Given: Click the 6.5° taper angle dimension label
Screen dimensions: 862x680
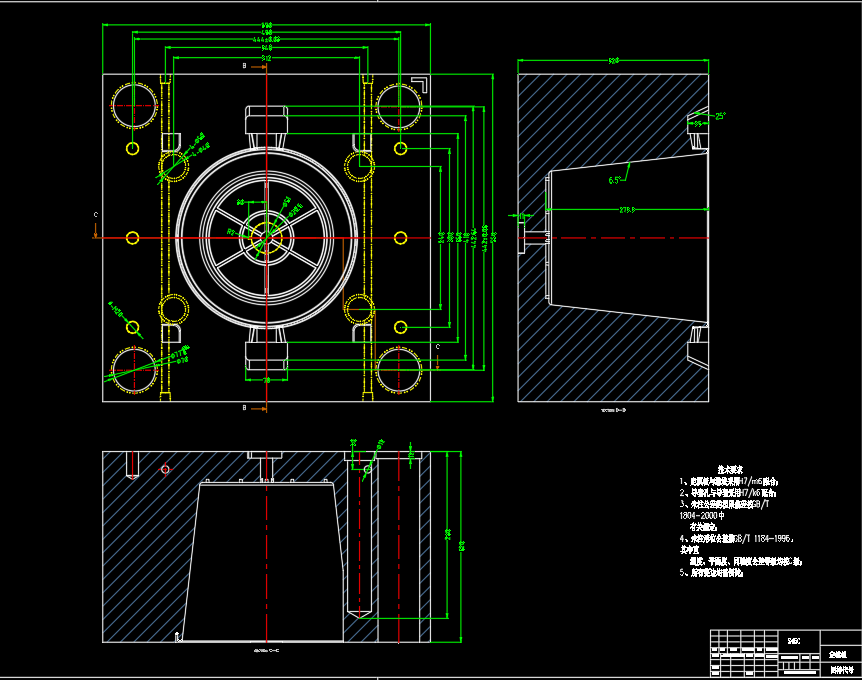Looking at the screenshot, I should pyautogui.click(x=615, y=180).
